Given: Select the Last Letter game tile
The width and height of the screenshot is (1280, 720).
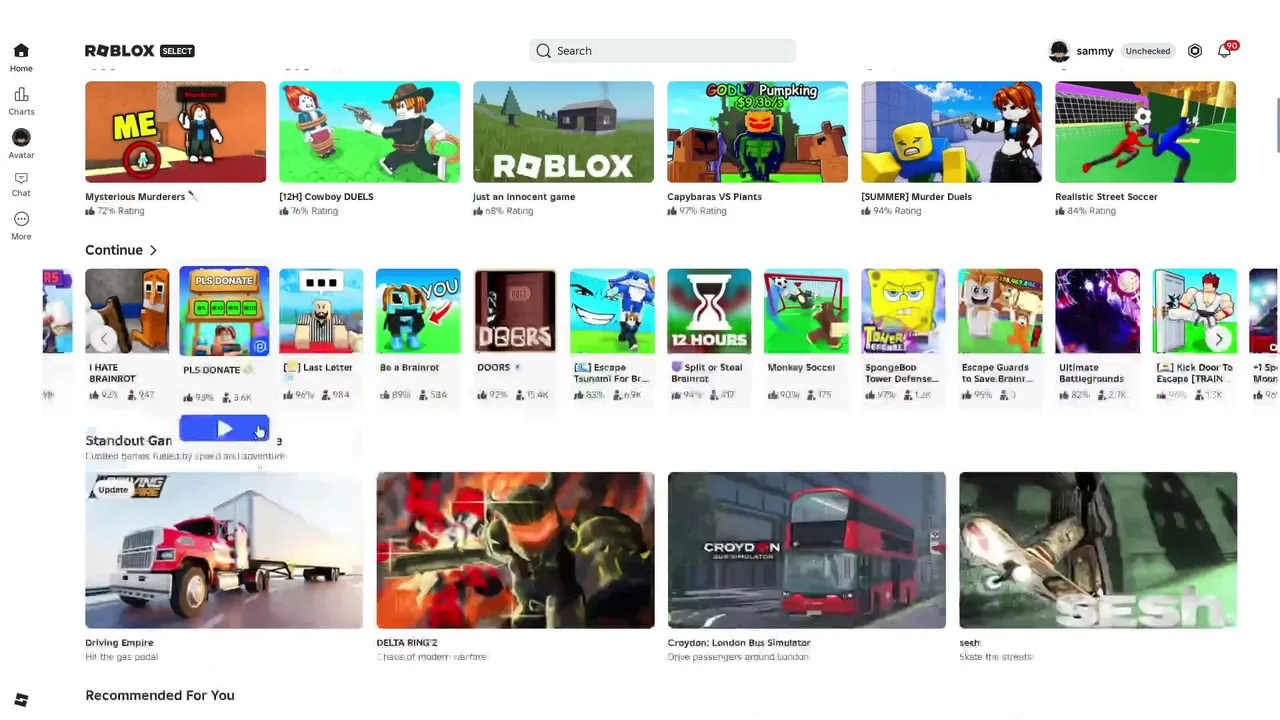Looking at the screenshot, I should tap(321, 311).
